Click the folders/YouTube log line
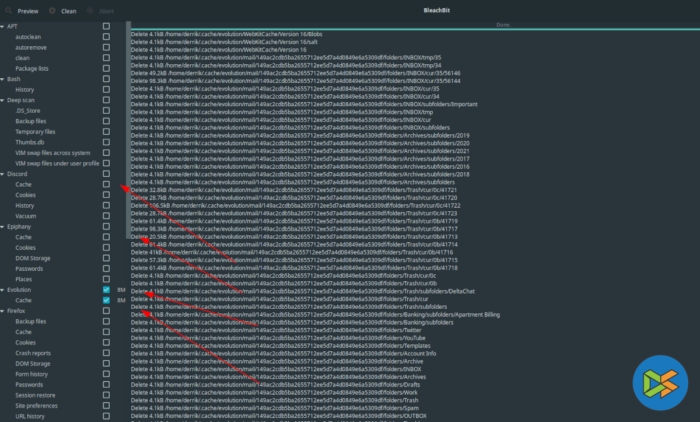Viewport: 700px width, 422px height. (278, 338)
